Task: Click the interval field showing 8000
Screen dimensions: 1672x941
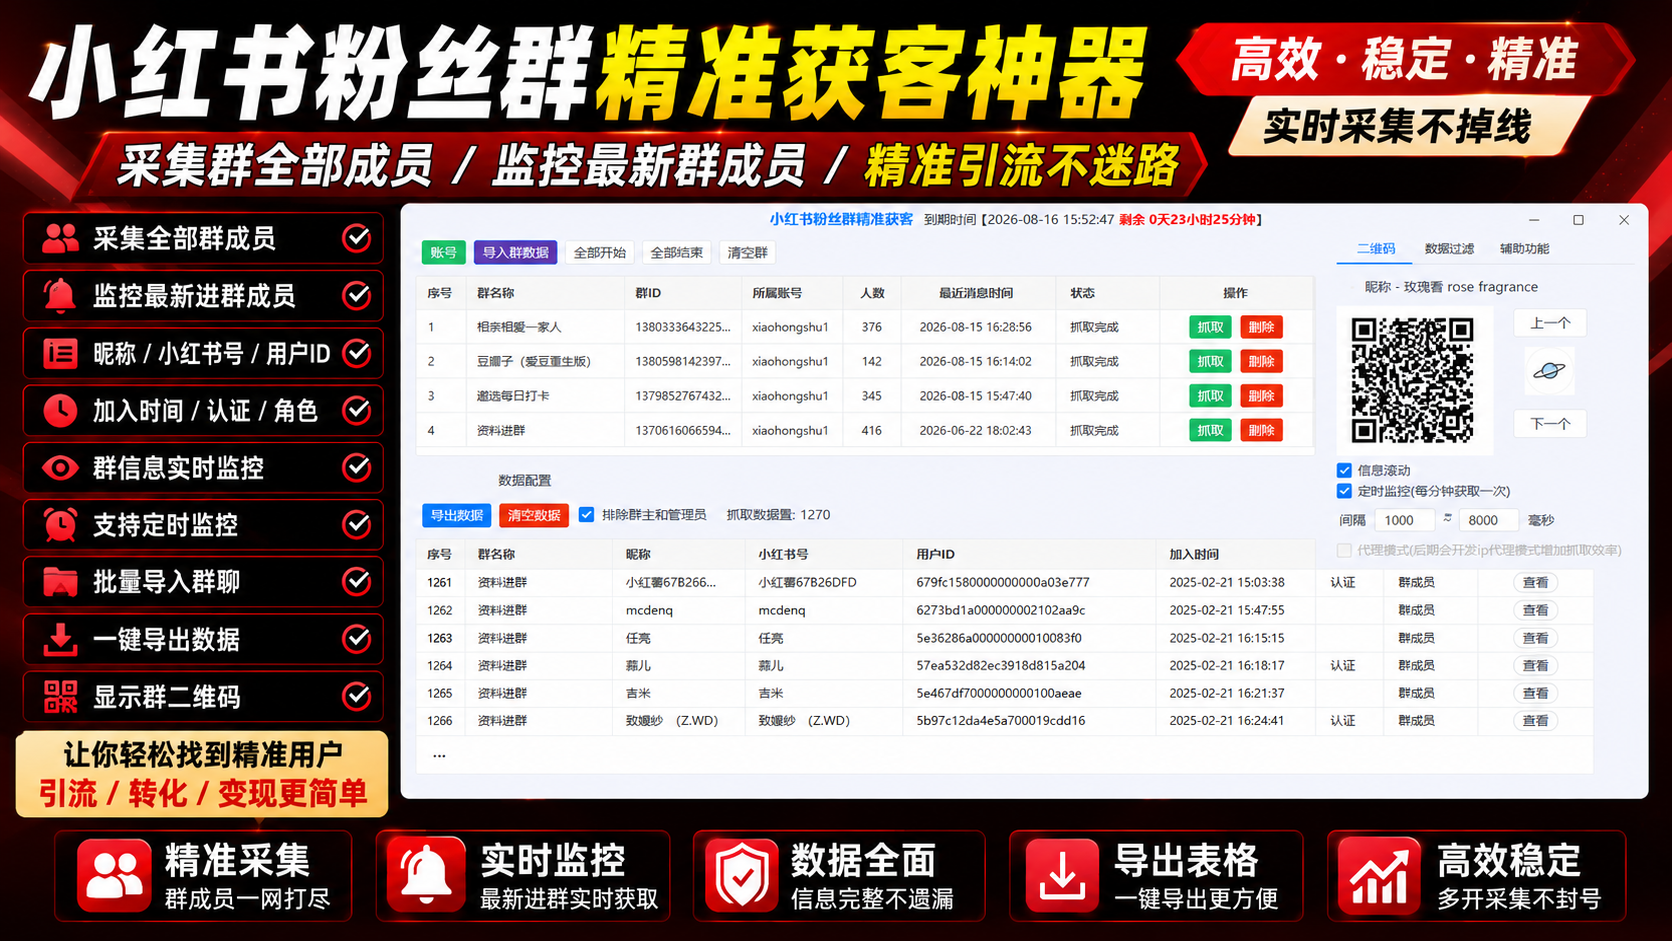Action: click(1488, 520)
